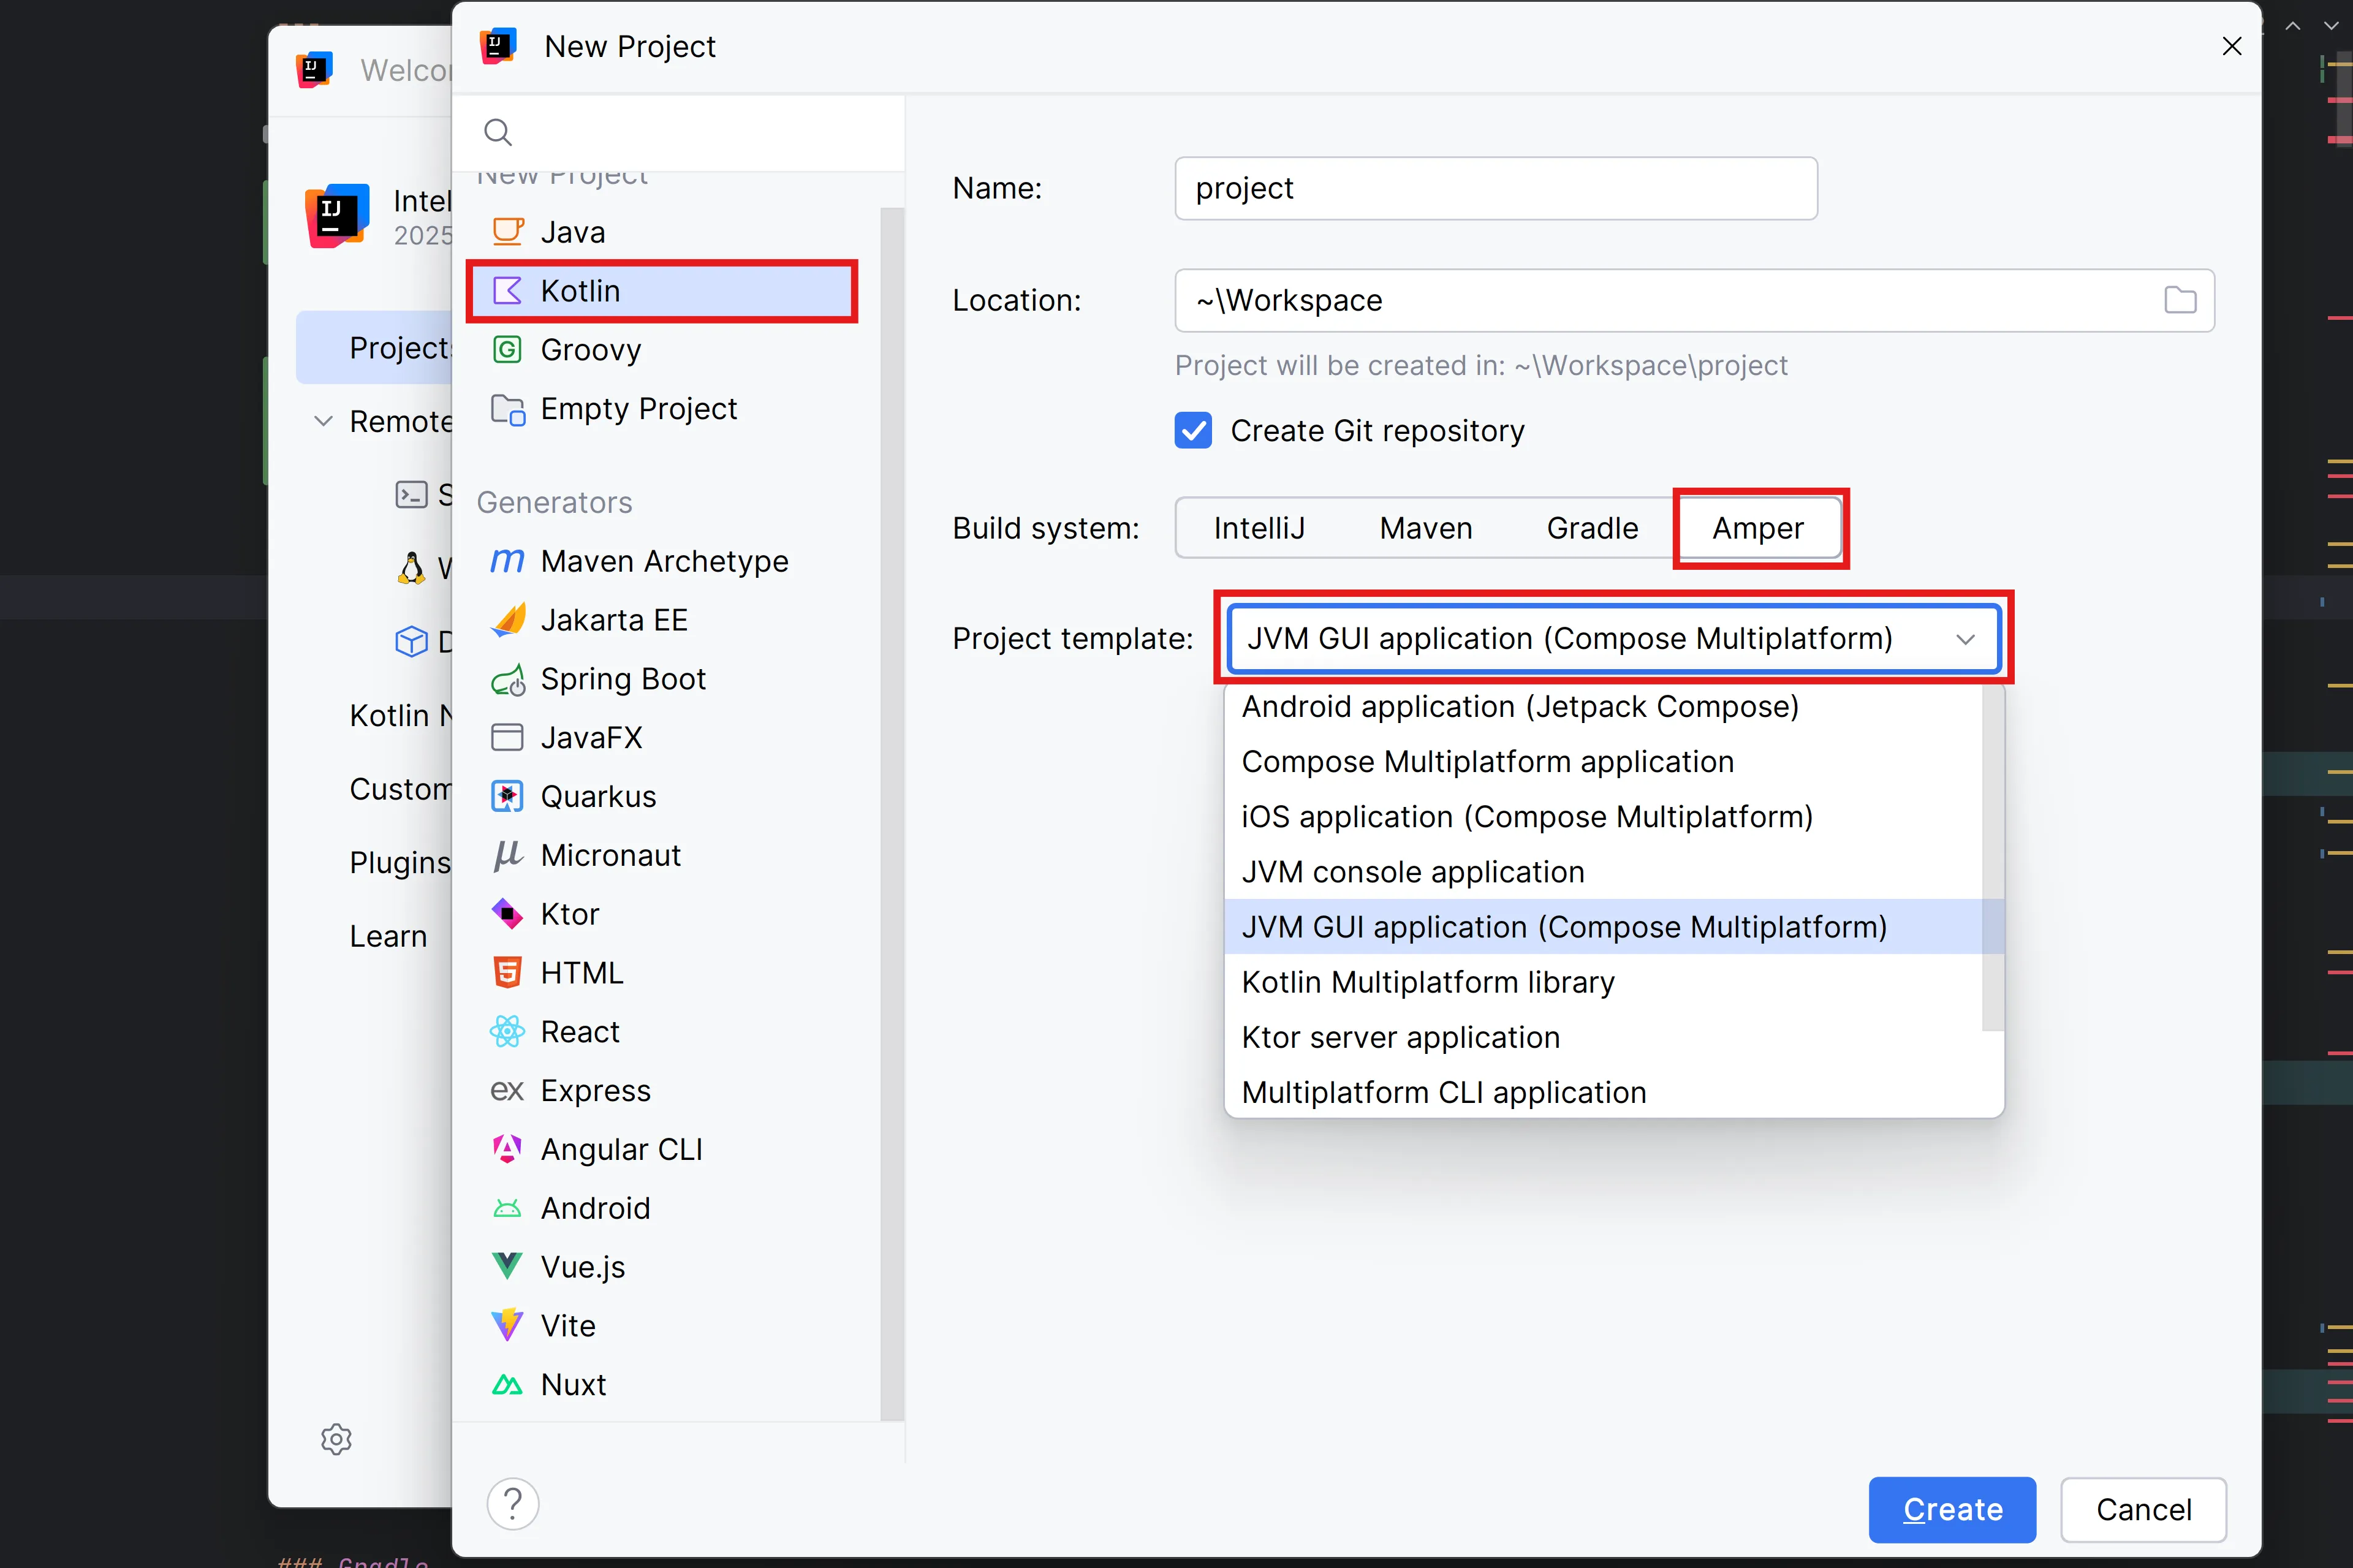Click the down arrow in the background editor
The image size is (2353, 1568).
pos(2331,27)
